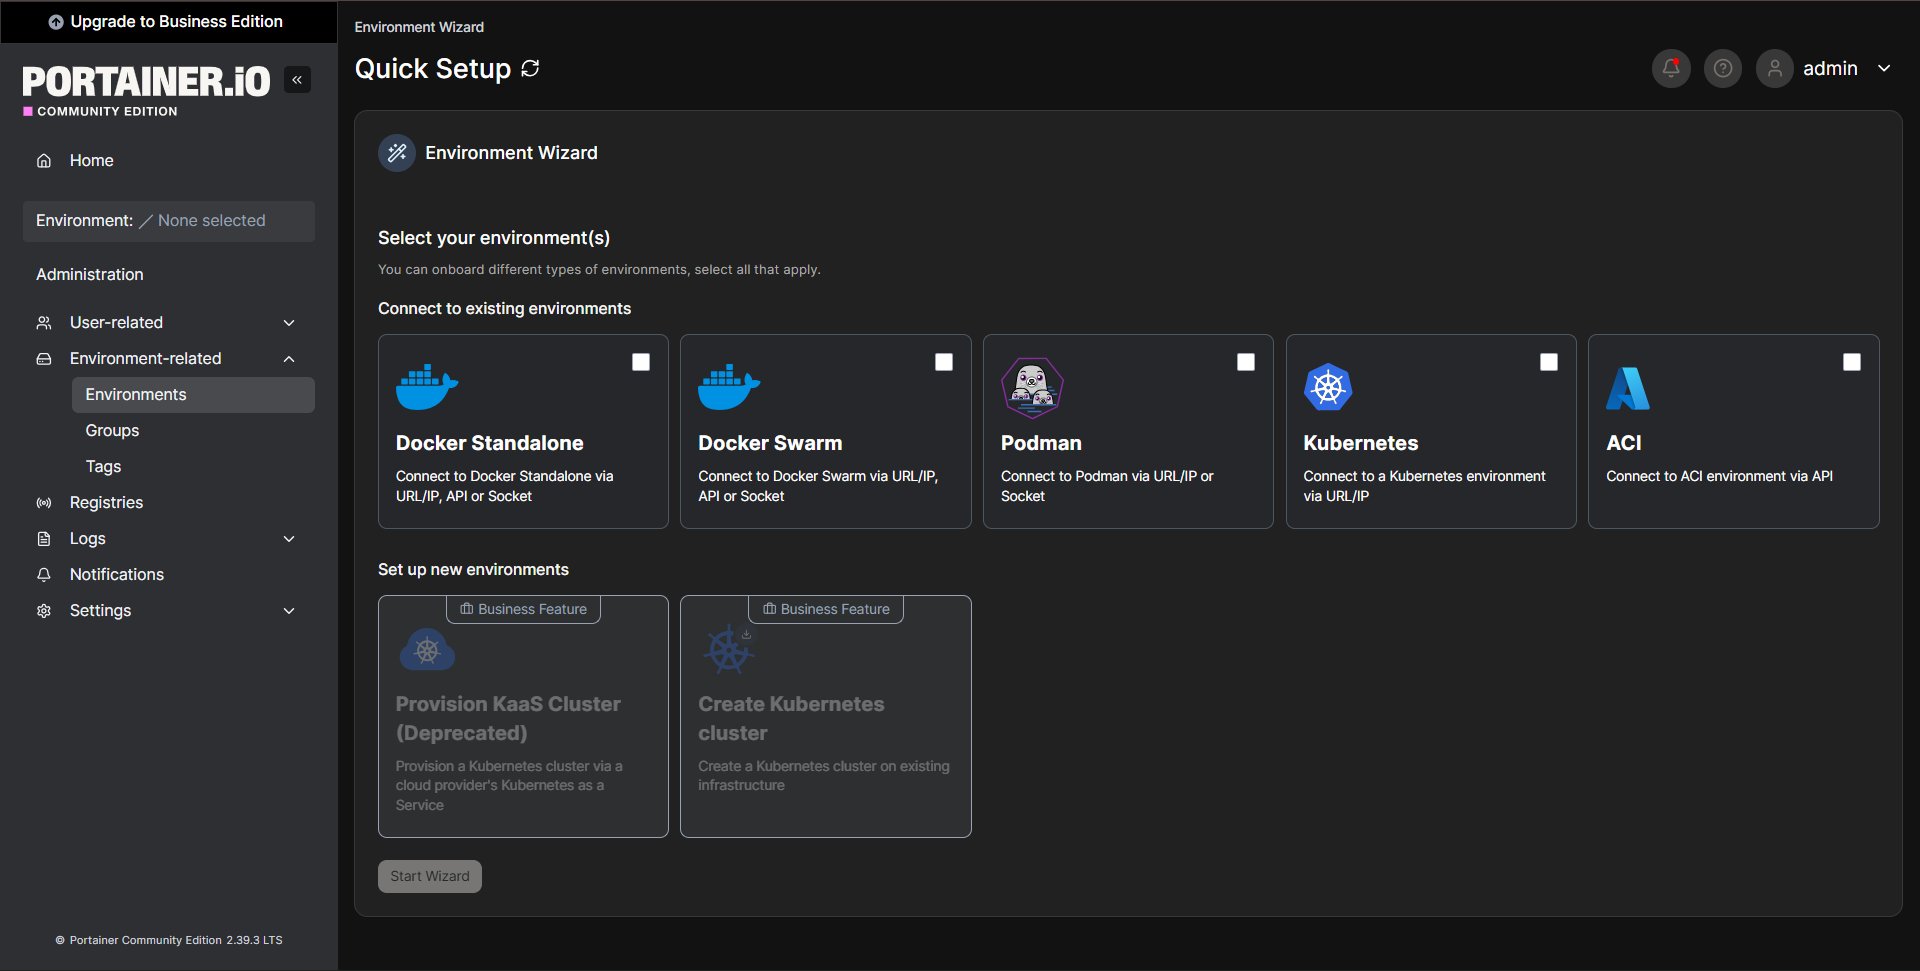Refresh the page via Quick Setup icon

click(x=531, y=68)
